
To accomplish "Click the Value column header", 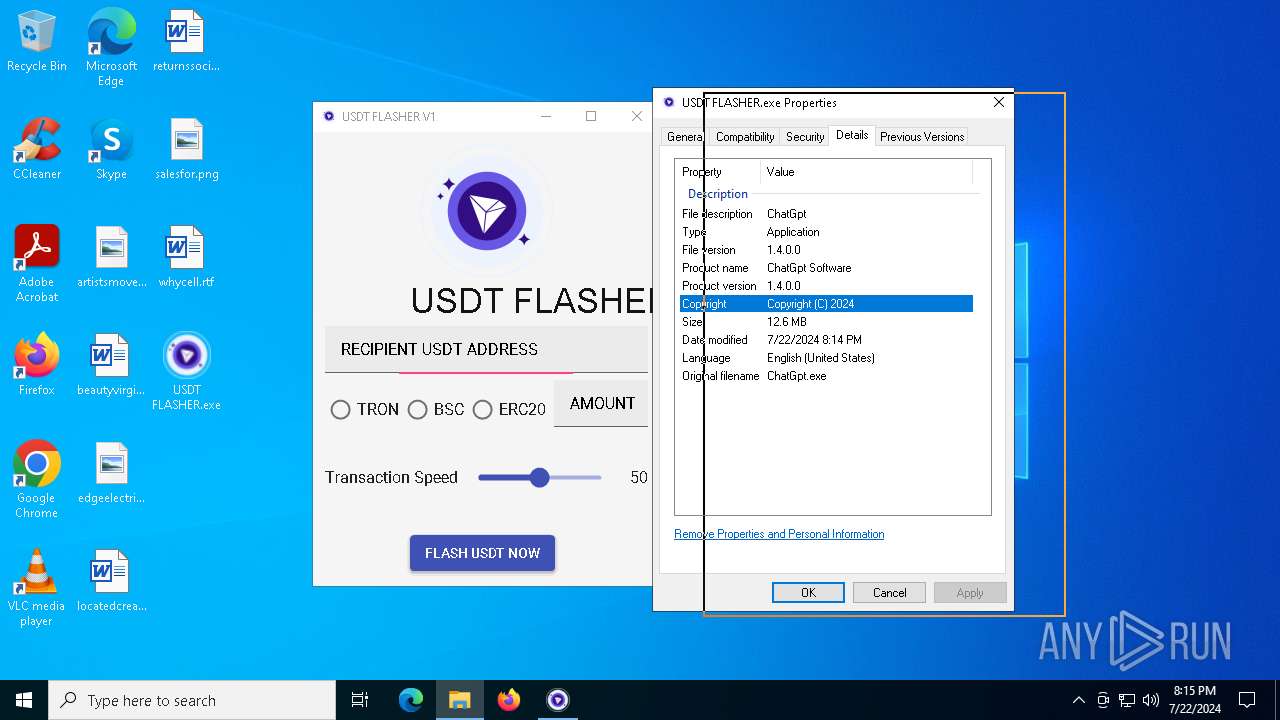I will pyautogui.click(x=867, y=172).
